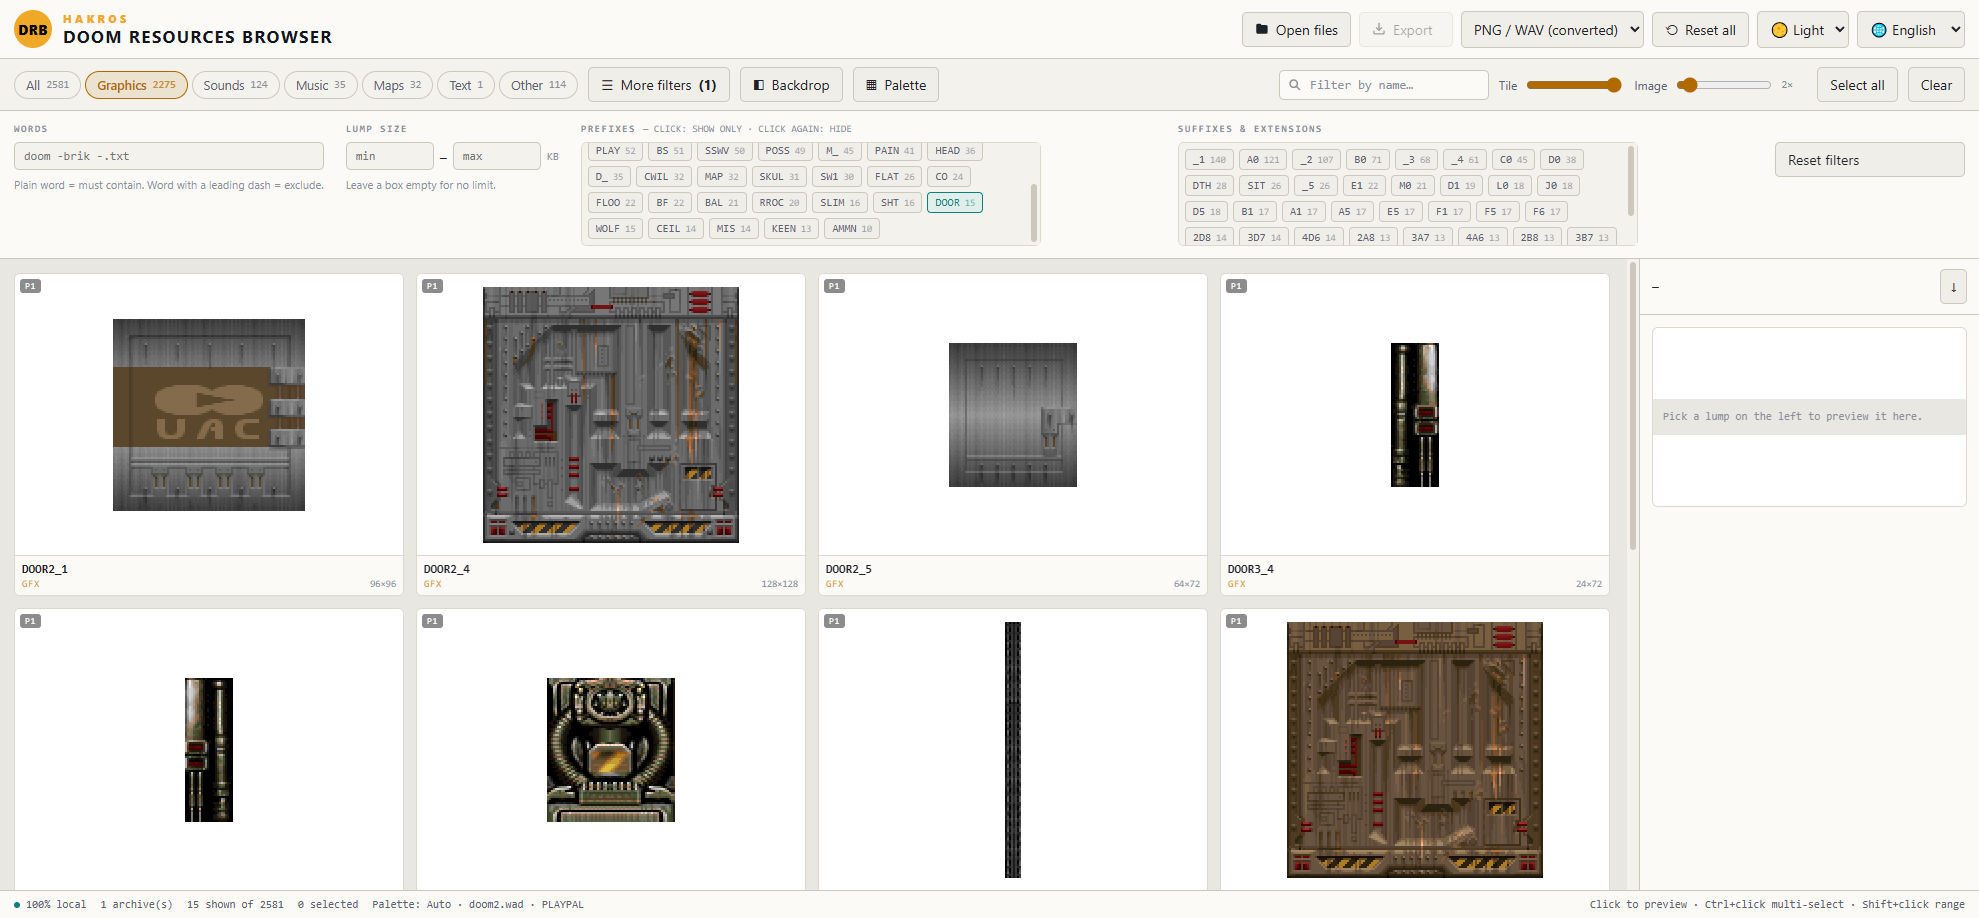Screen dimensions: 1979x918
Task: Show the Maps category
Action: [397, 85]
